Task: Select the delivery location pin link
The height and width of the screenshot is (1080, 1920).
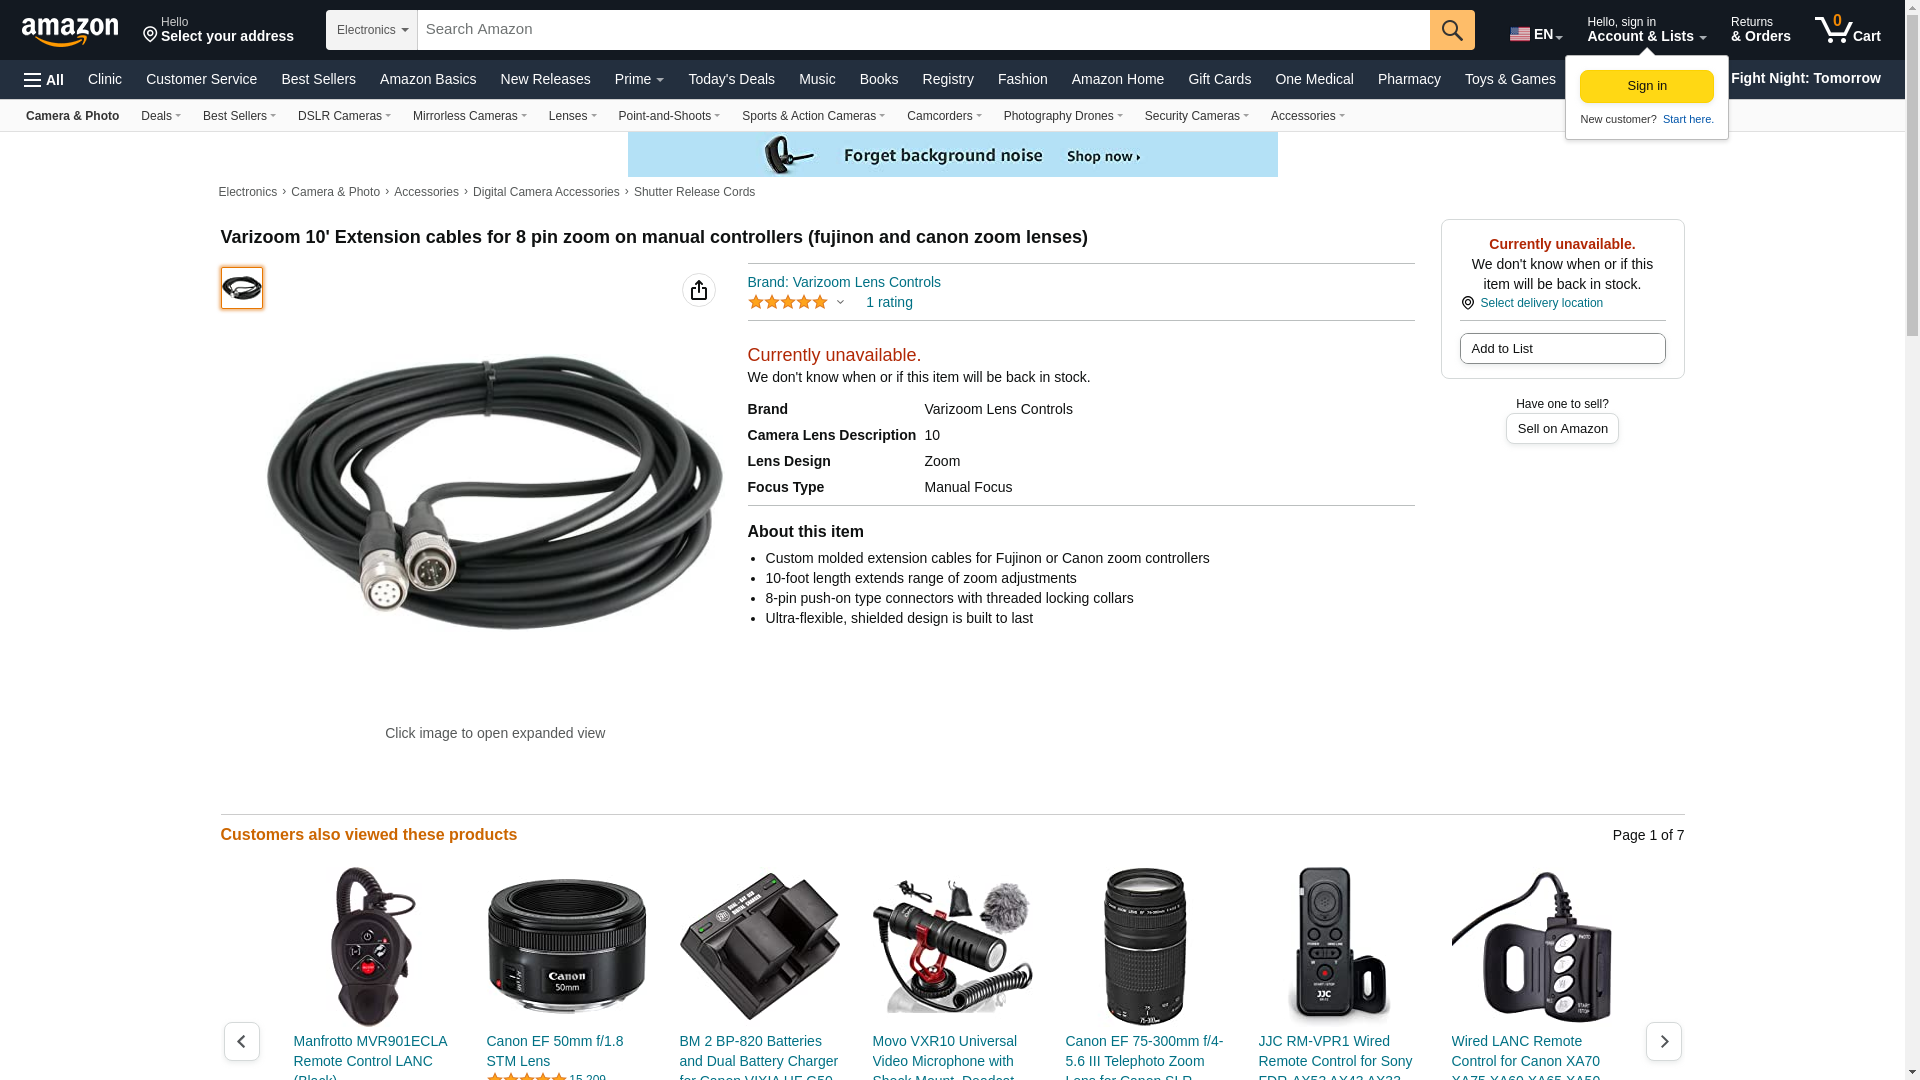Action: [1532, 303]
